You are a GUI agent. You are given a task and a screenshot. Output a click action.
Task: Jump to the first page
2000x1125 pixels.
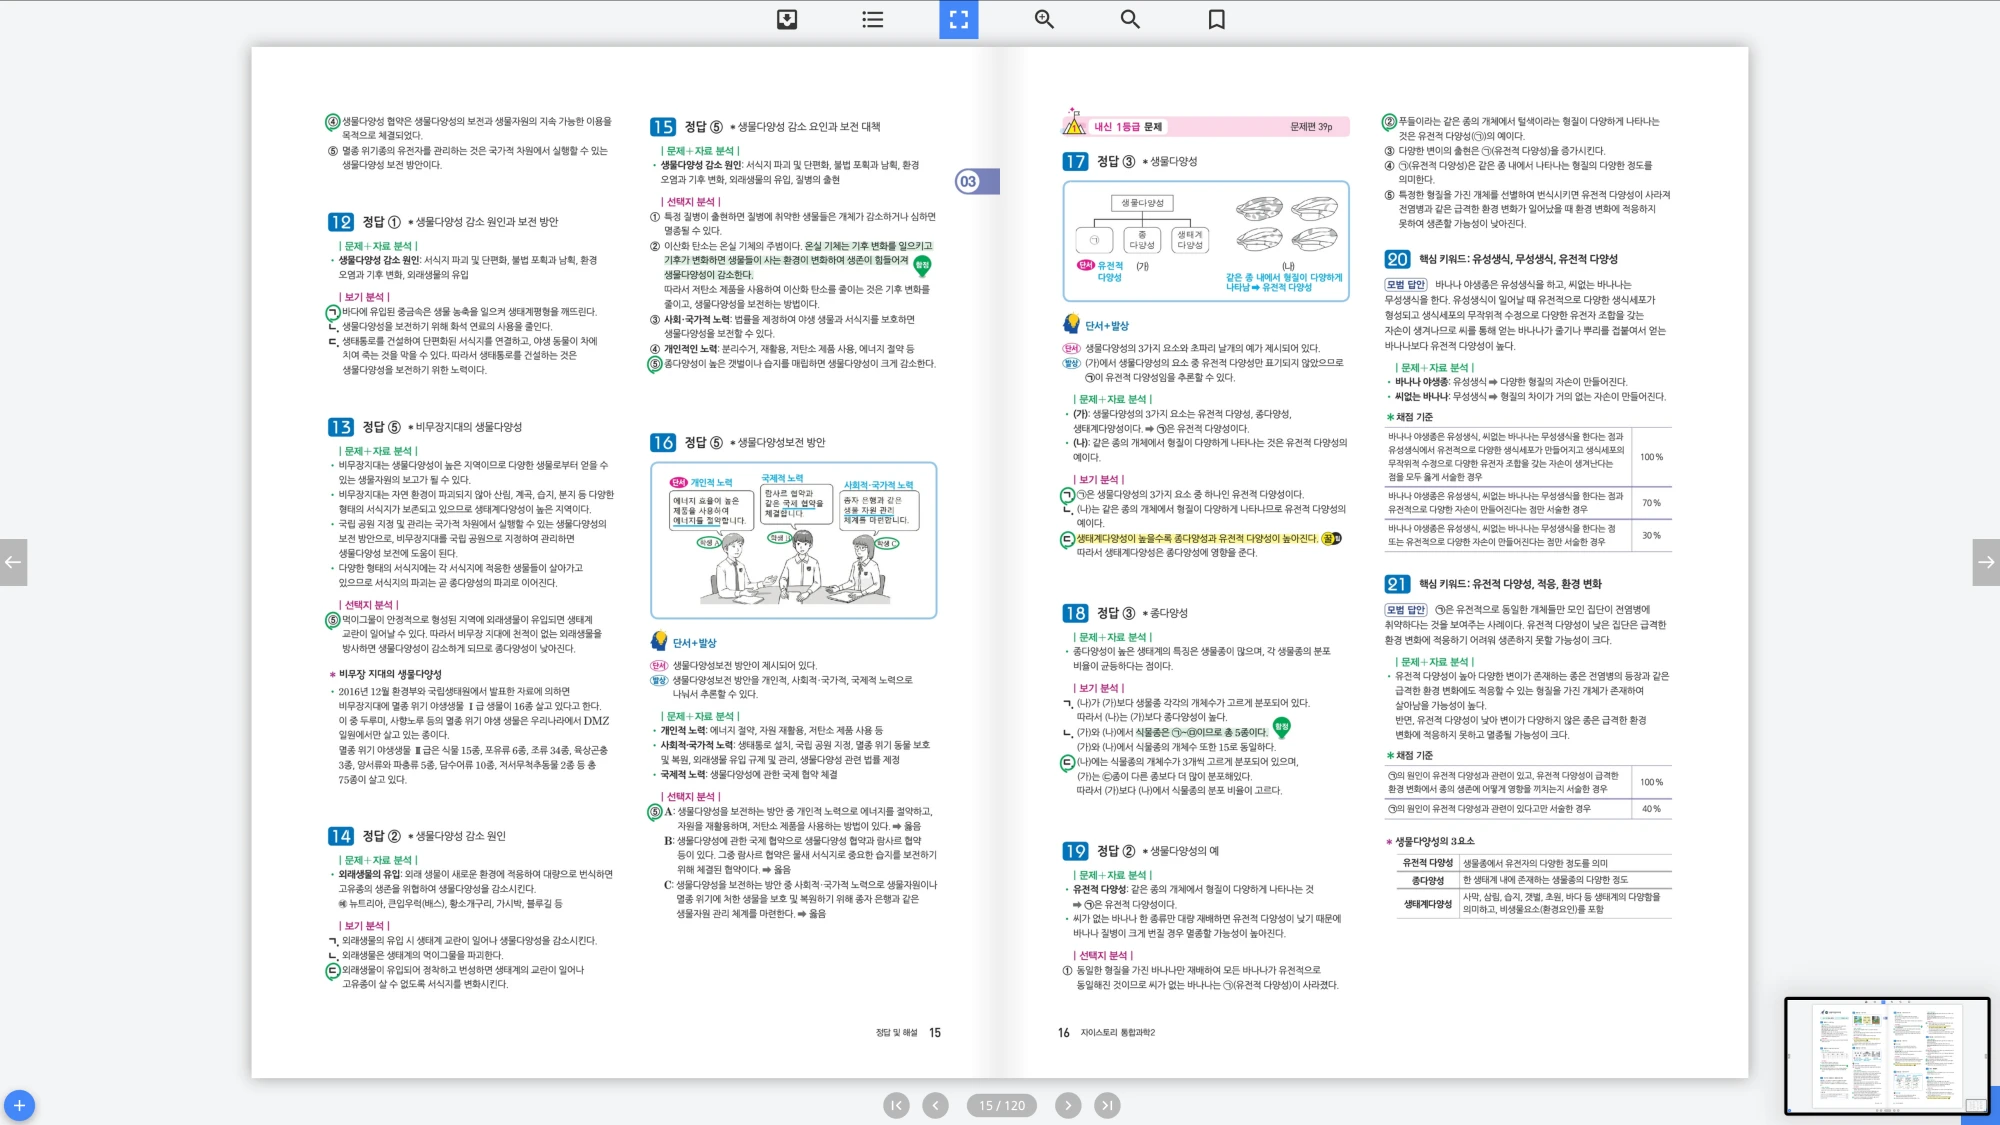pos(896,1105)
